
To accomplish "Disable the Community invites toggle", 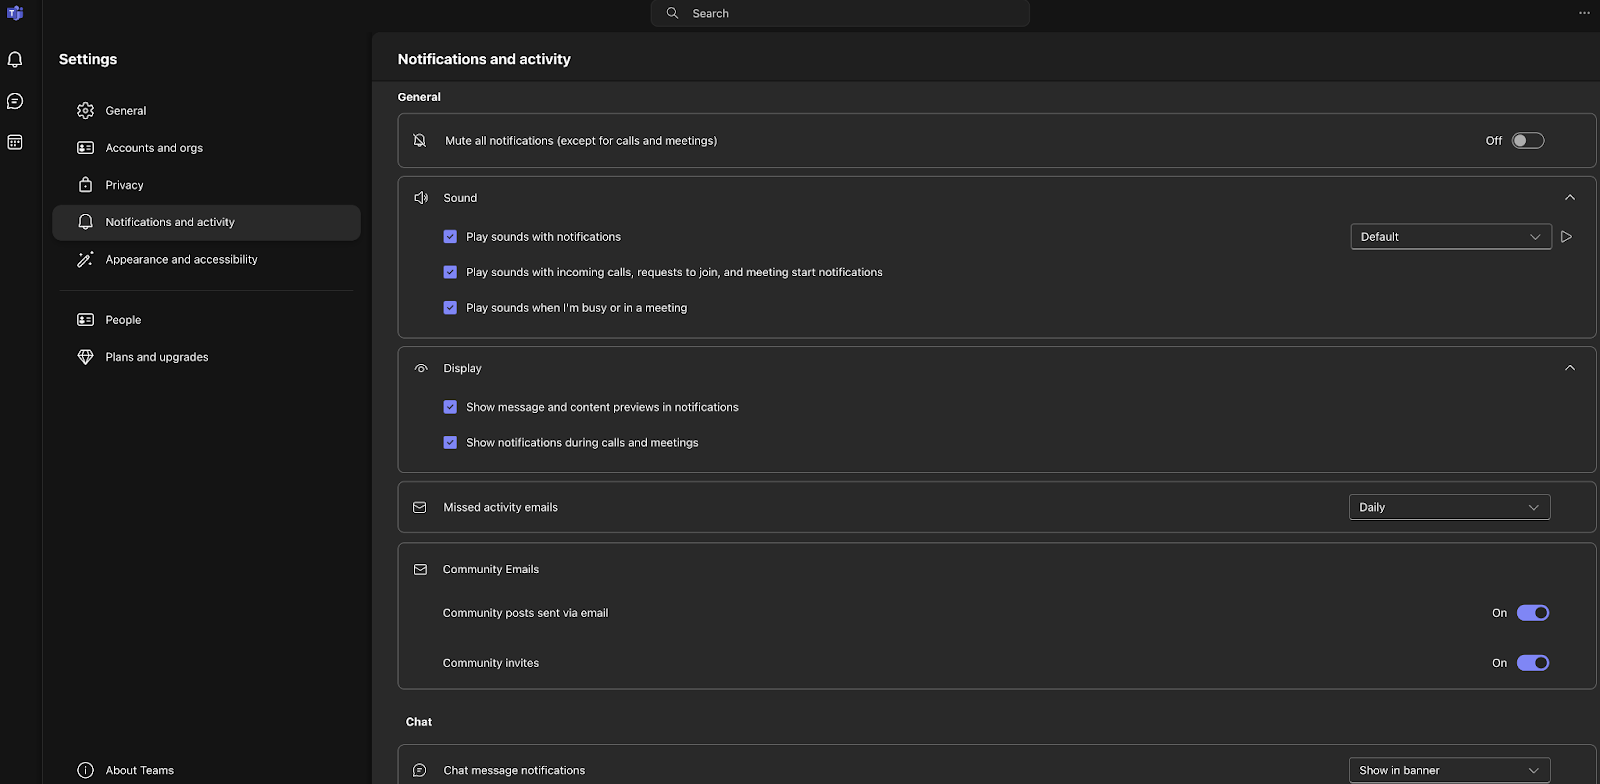I will 1532,663.
